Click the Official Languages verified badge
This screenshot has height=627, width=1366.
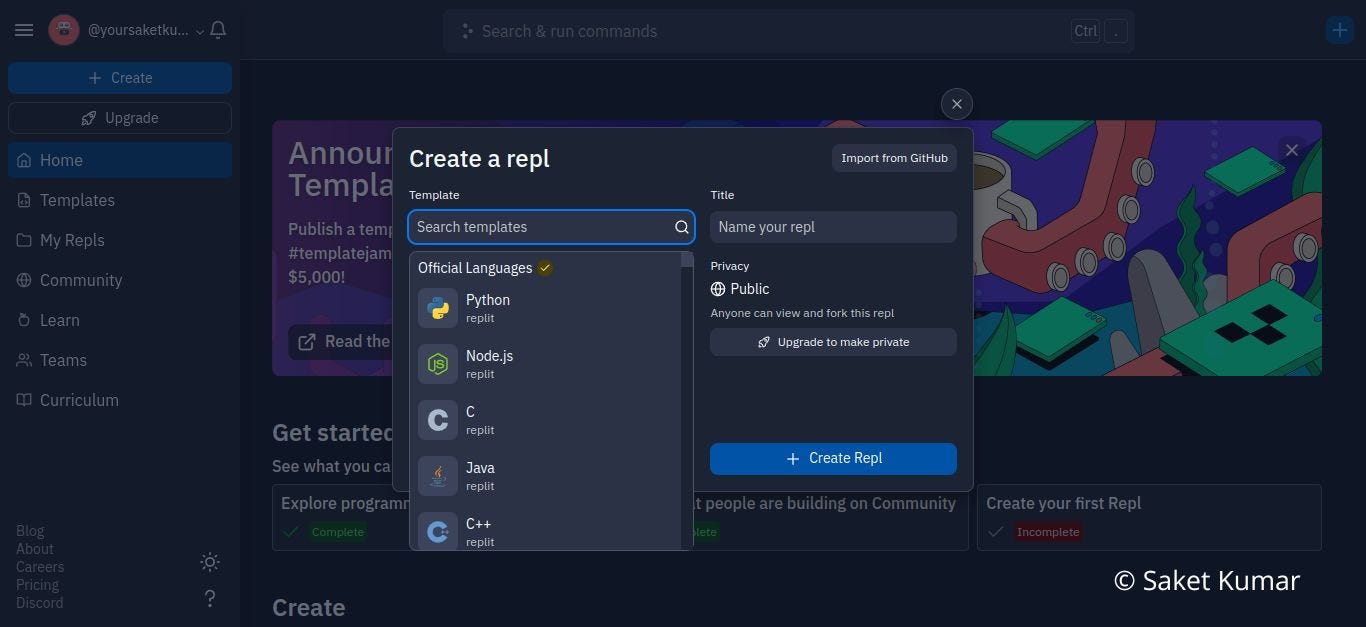545,268
